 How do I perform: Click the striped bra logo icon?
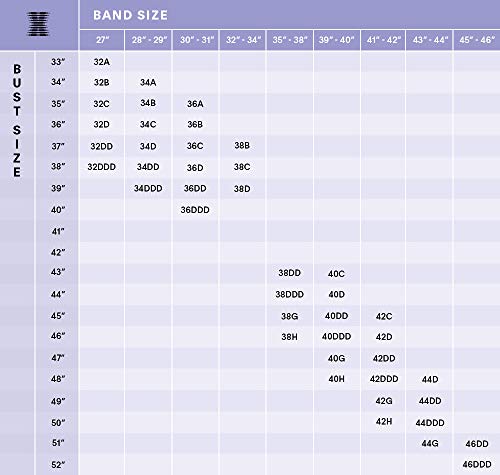click(38, 24)
